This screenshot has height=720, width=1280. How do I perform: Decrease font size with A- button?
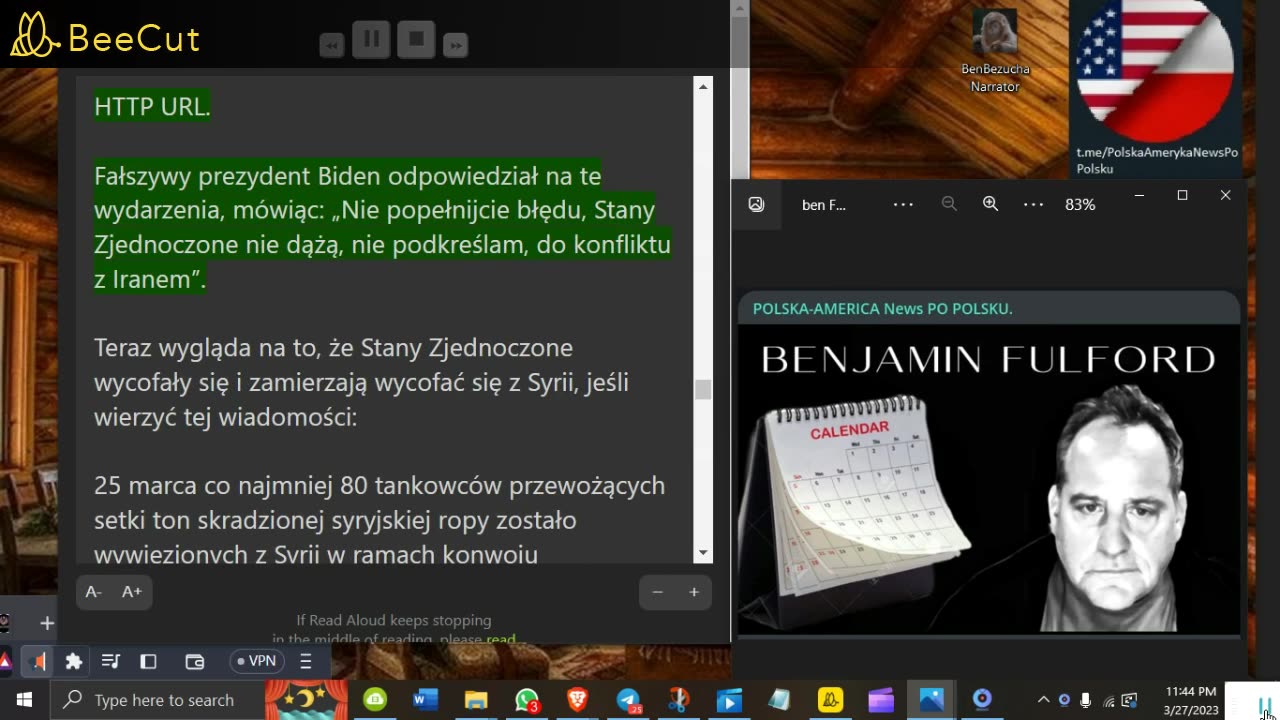(x=93, y=592)
